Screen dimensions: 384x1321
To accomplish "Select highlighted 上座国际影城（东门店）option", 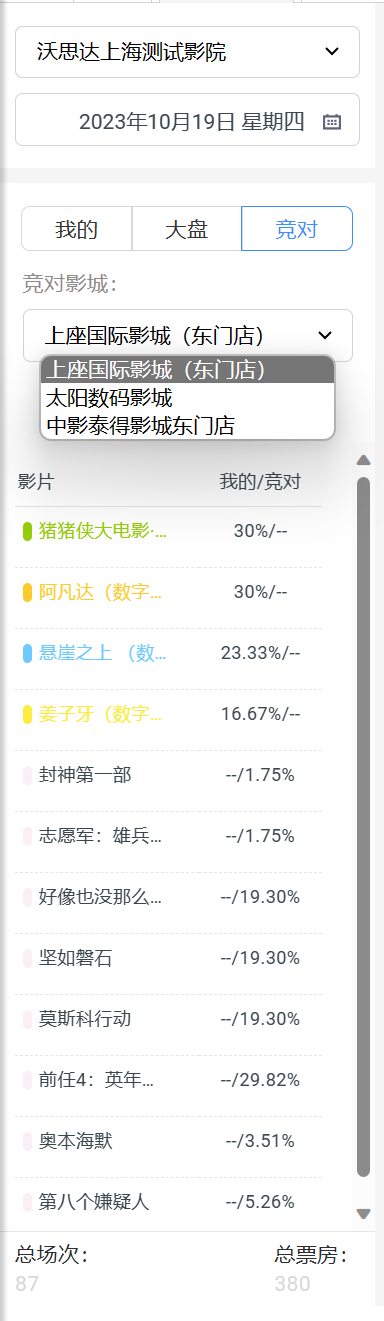I will pos(187,369).
